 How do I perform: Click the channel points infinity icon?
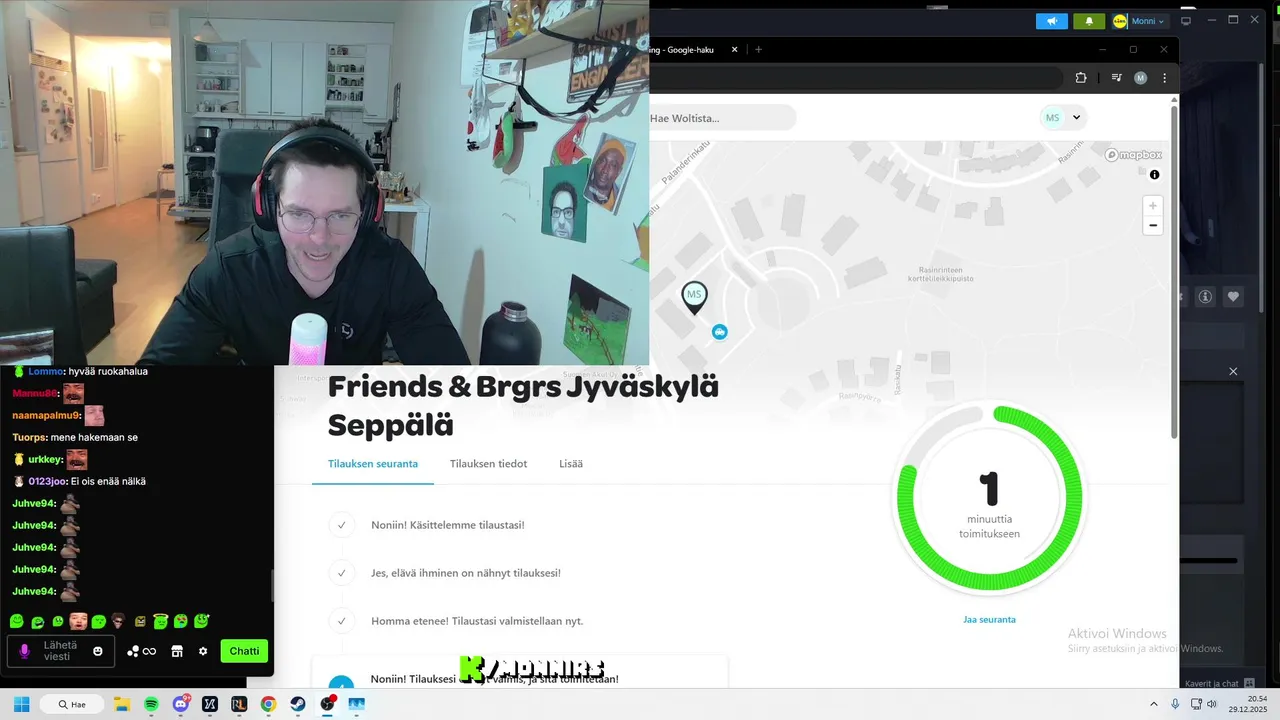click(149, 651)
